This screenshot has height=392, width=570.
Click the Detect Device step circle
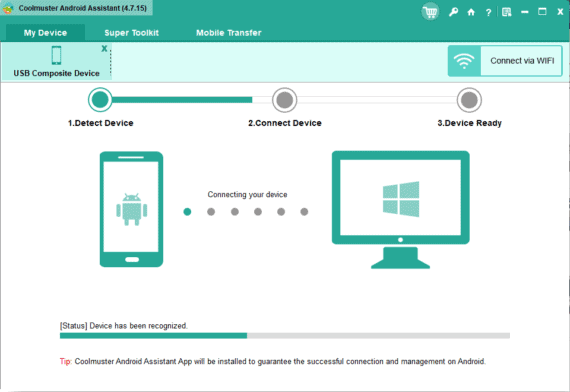pos(100,100)
